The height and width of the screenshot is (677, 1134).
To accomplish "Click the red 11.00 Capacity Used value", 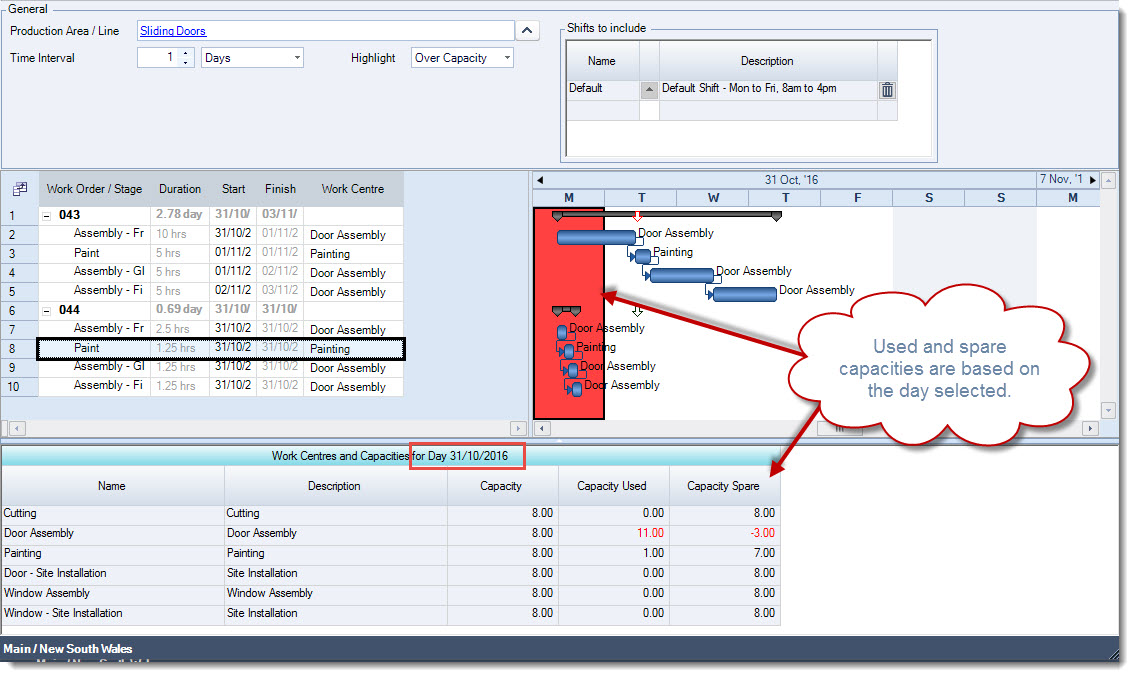I will (x=649, y=533).
